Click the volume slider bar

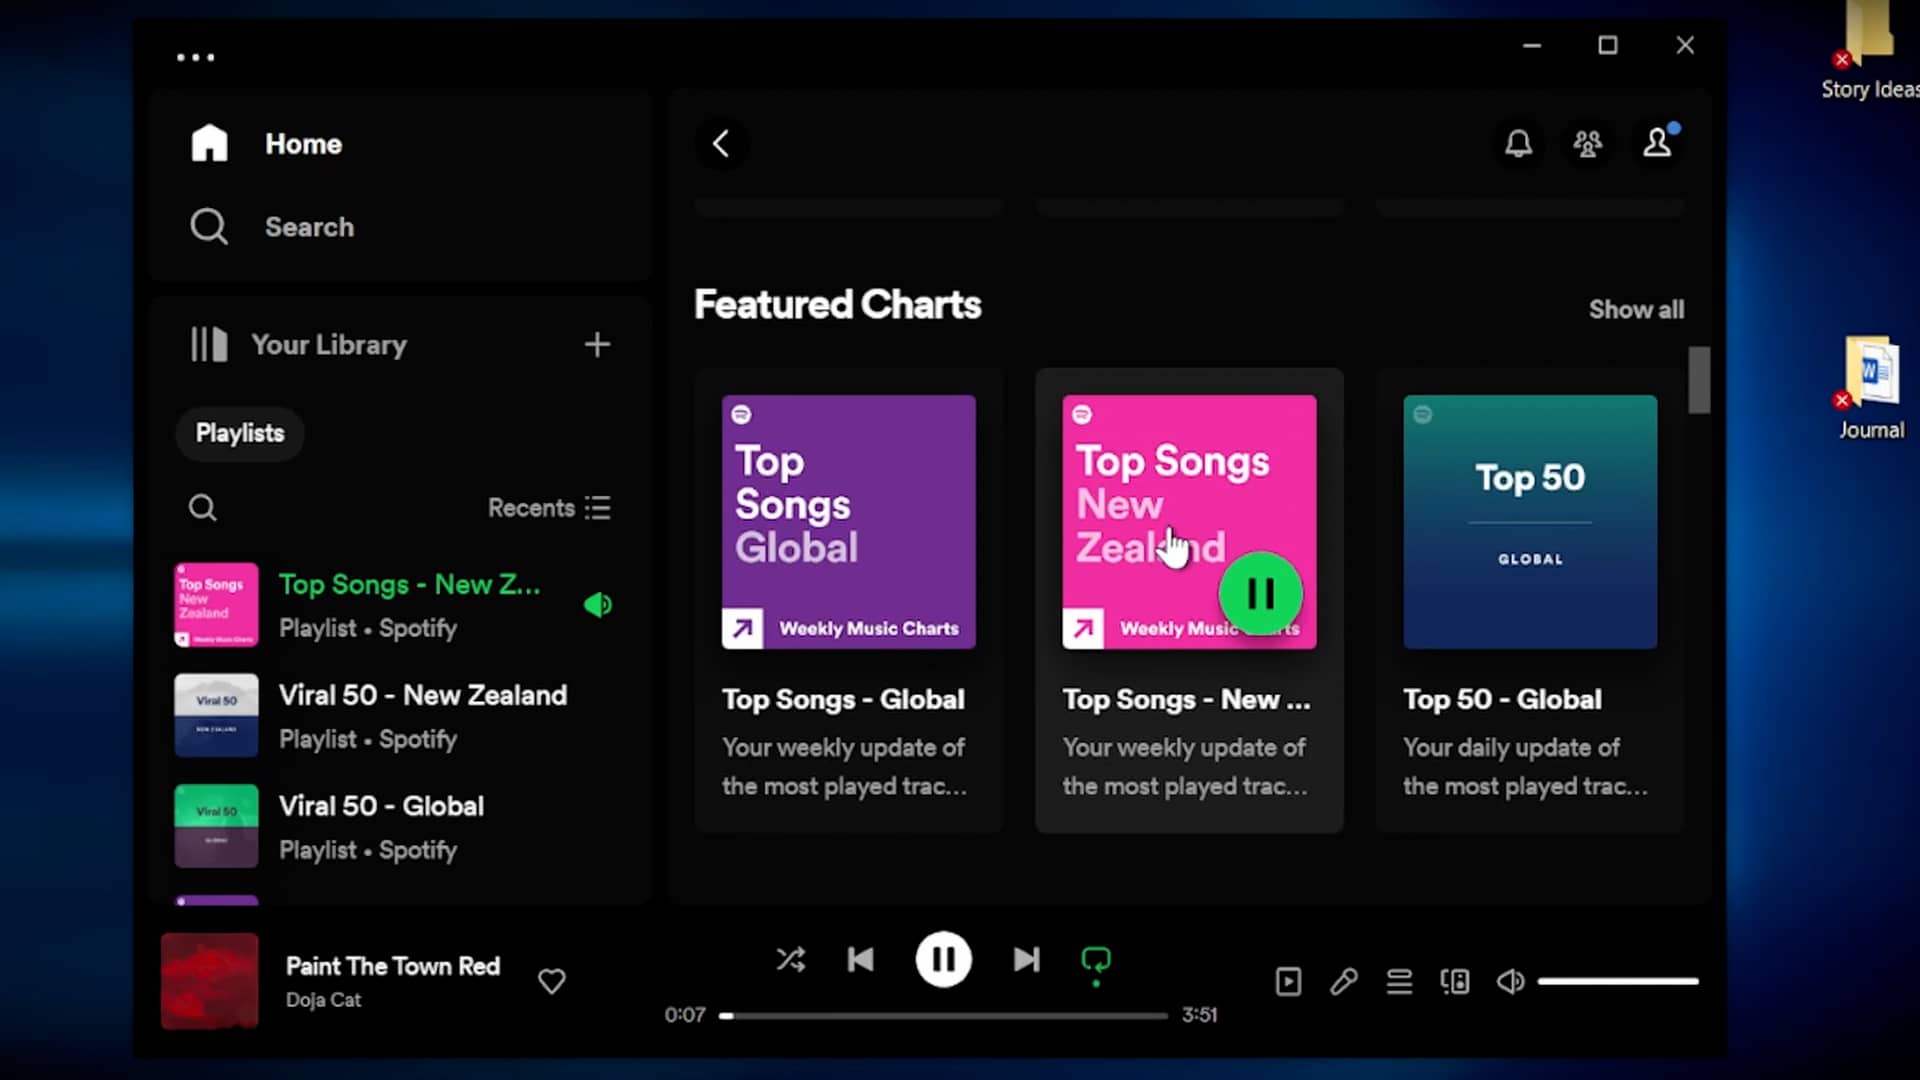pos(1617,982)
